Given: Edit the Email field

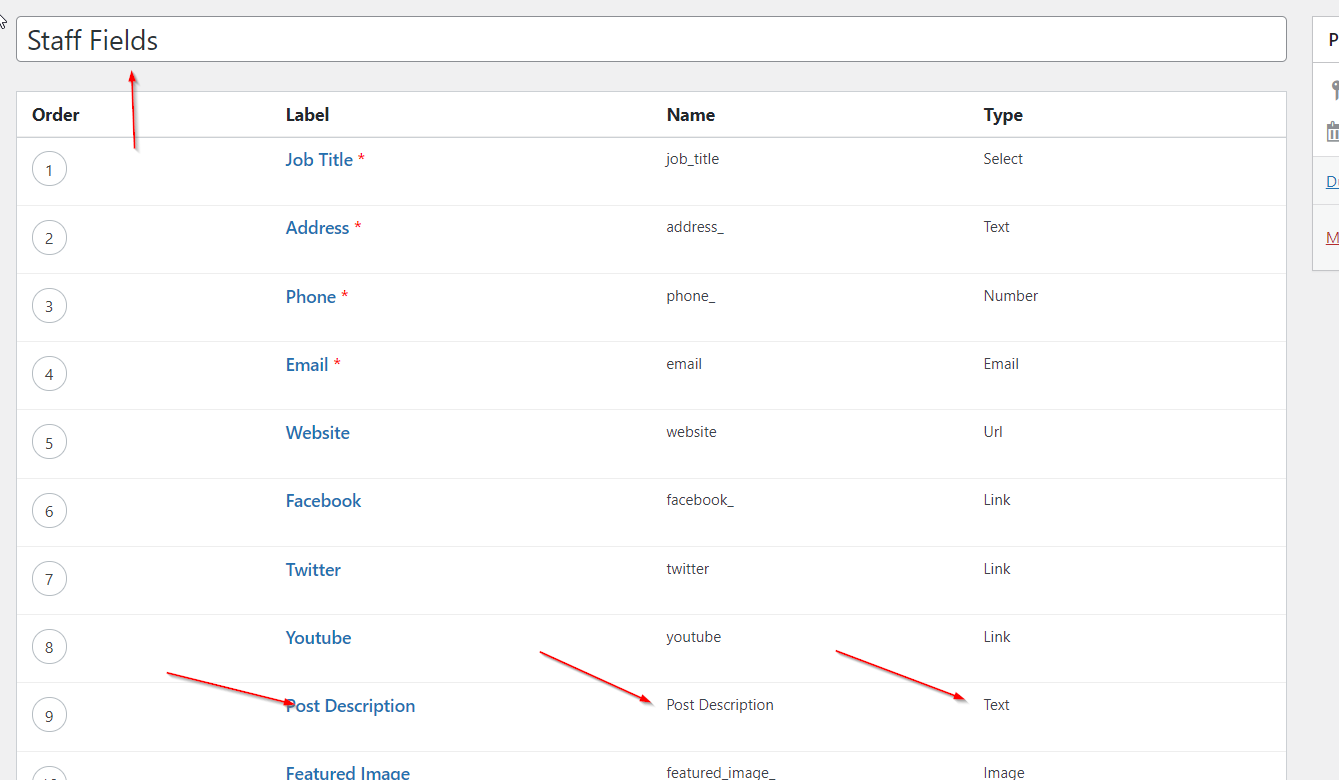Looking at the screenshot, I should (x=307, y=365).
